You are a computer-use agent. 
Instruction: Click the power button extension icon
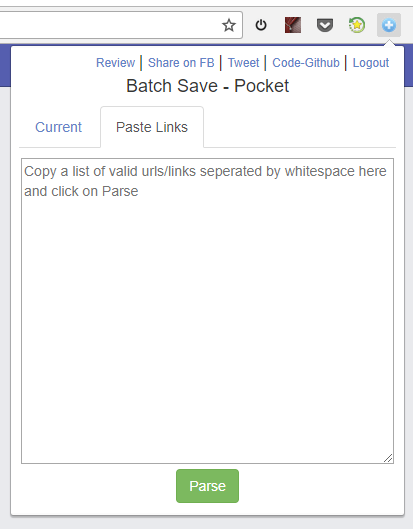click(261, 25)
